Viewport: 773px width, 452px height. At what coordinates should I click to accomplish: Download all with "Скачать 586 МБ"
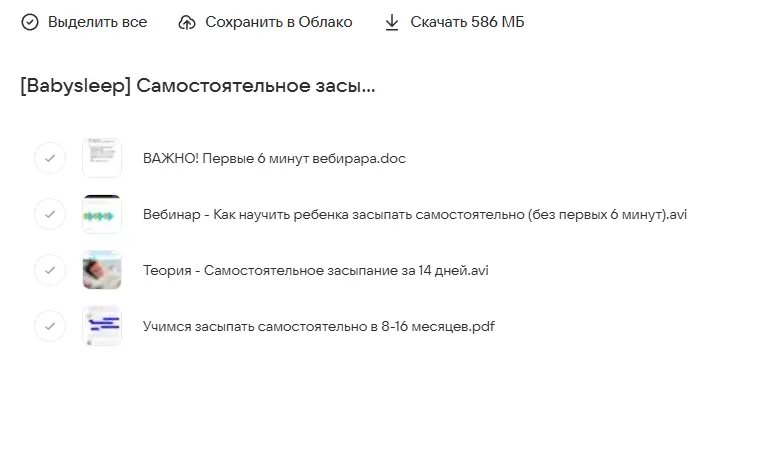(x=467, y=22)
